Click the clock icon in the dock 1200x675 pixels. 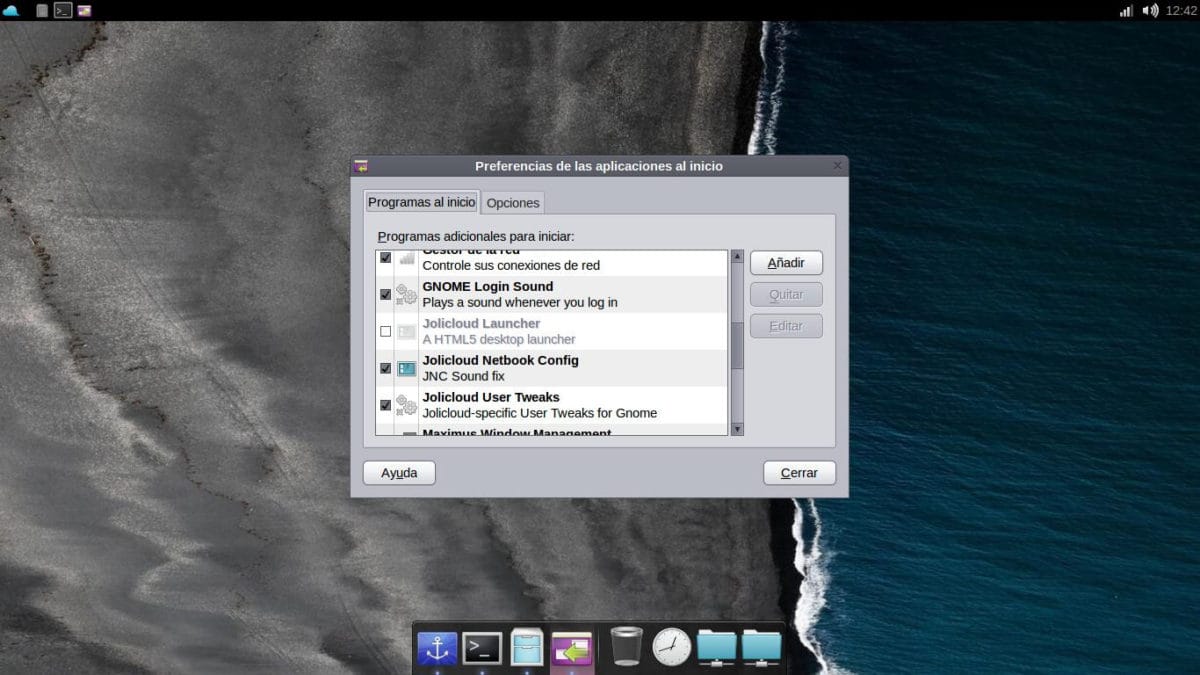pos(671,648)
